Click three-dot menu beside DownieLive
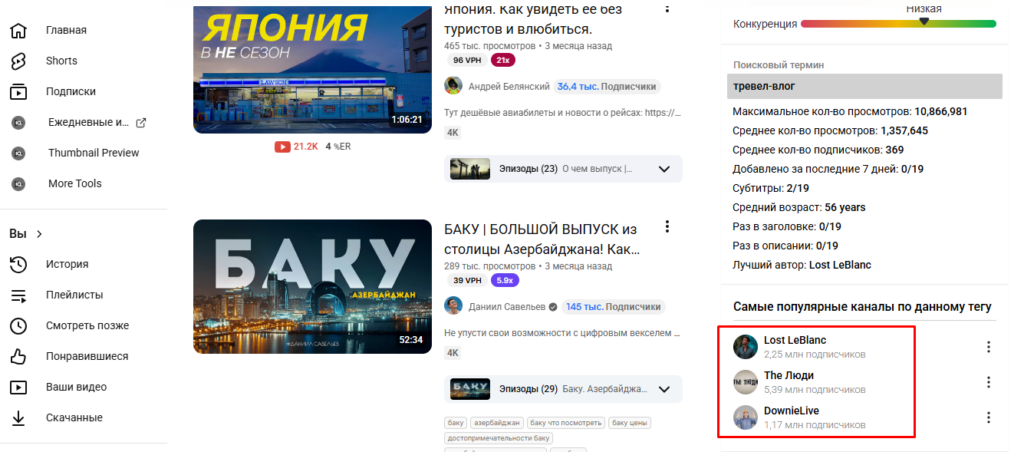This screenshot has width=1024, height=452. click(x=988, y=417)
